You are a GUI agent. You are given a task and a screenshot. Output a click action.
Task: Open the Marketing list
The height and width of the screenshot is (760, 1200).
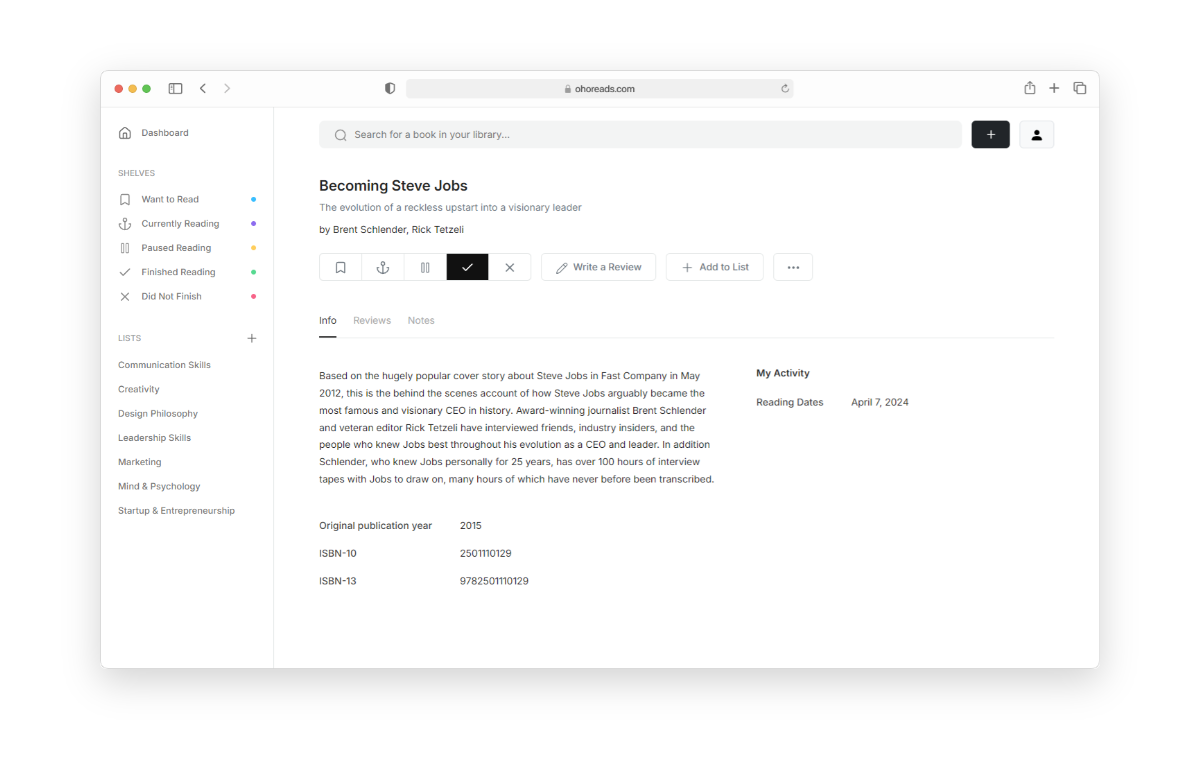[x=139, y=462]
